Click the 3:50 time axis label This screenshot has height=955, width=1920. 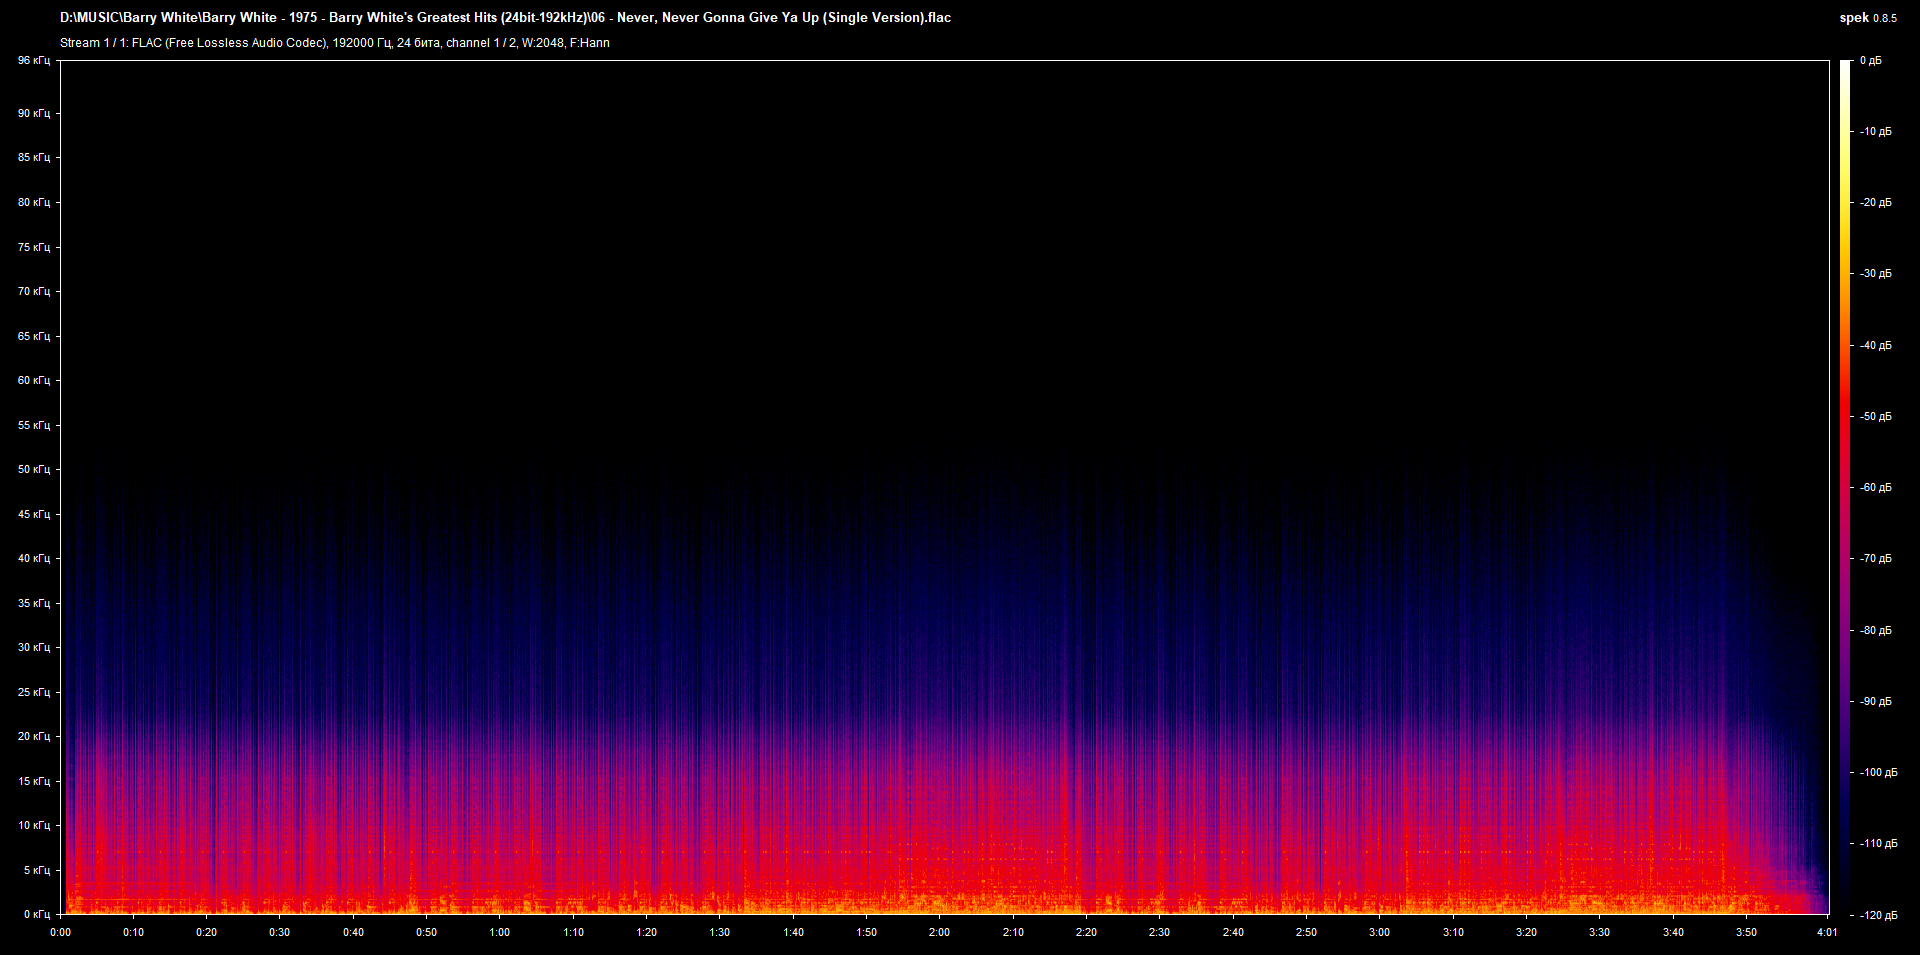(1746, 932)
